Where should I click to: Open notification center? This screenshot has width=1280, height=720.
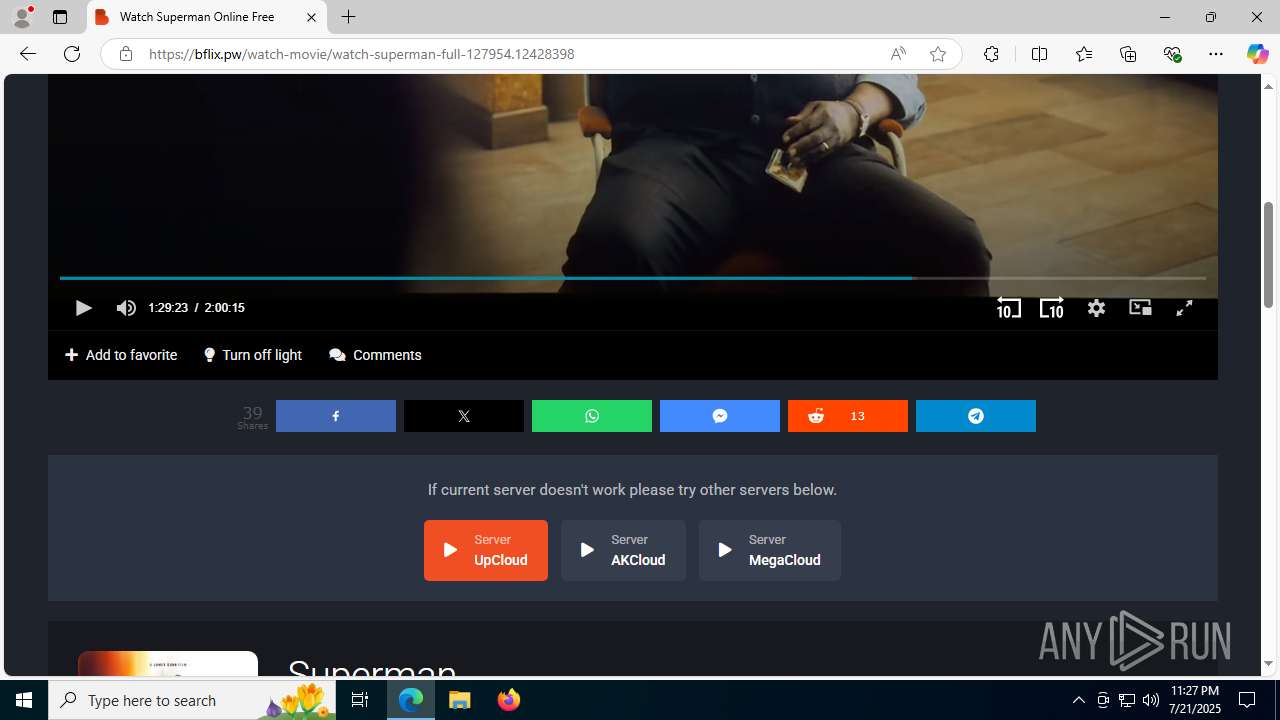1247,700
